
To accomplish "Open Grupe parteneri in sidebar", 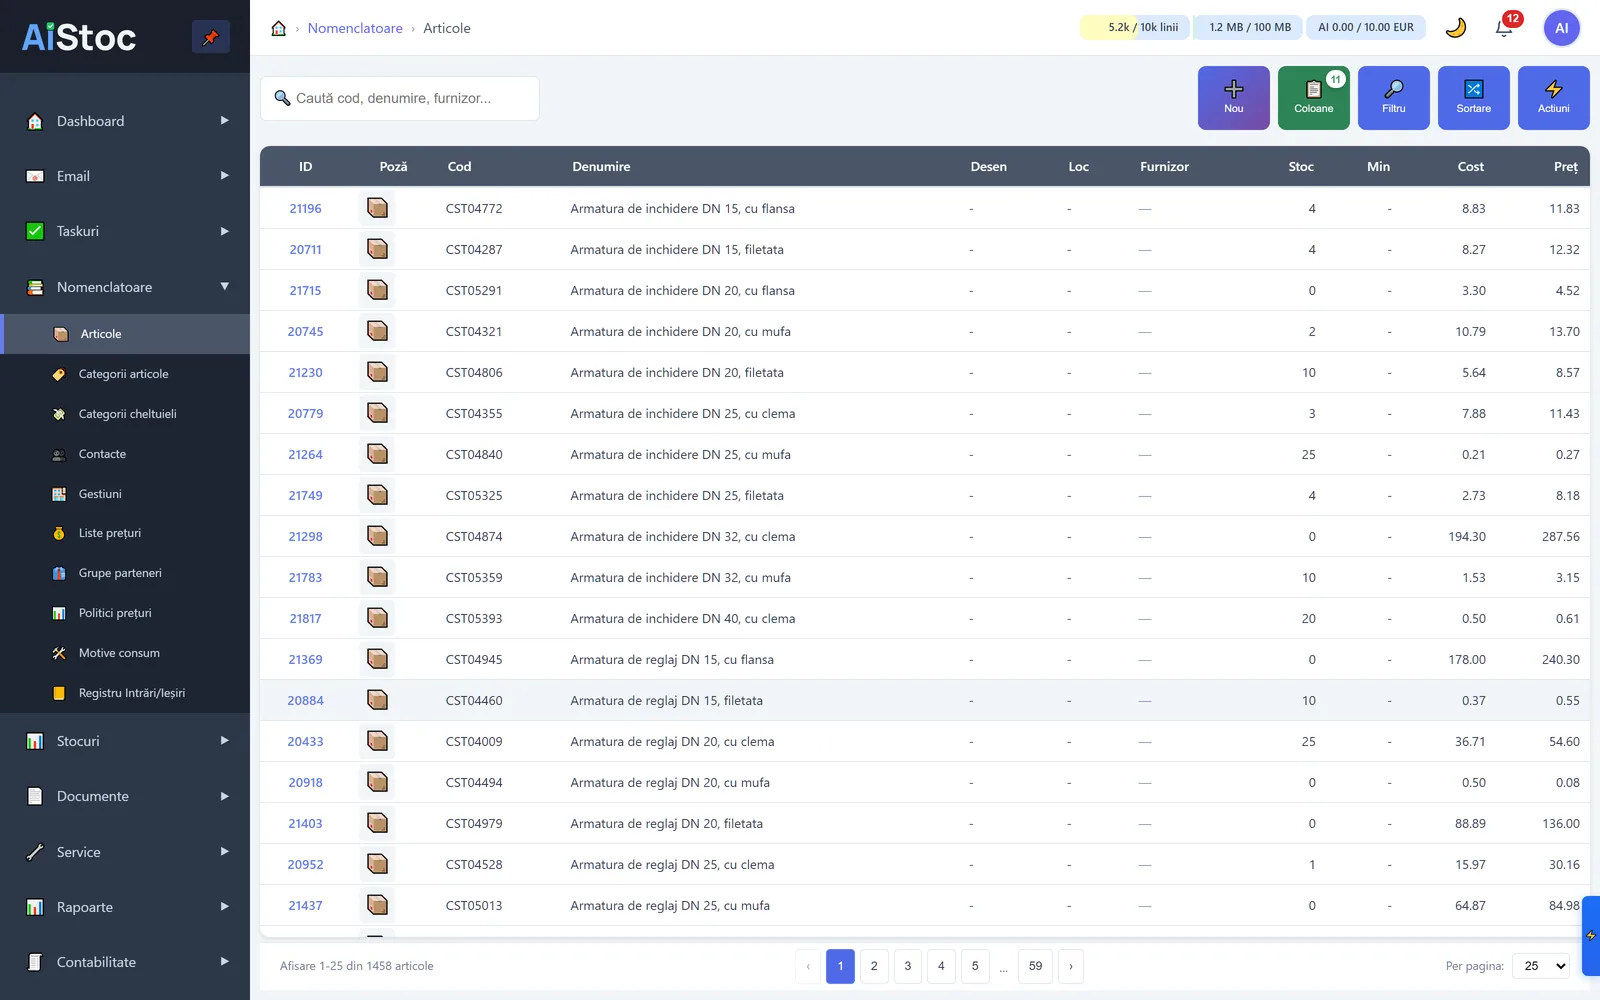I will (x=125, y=573).
